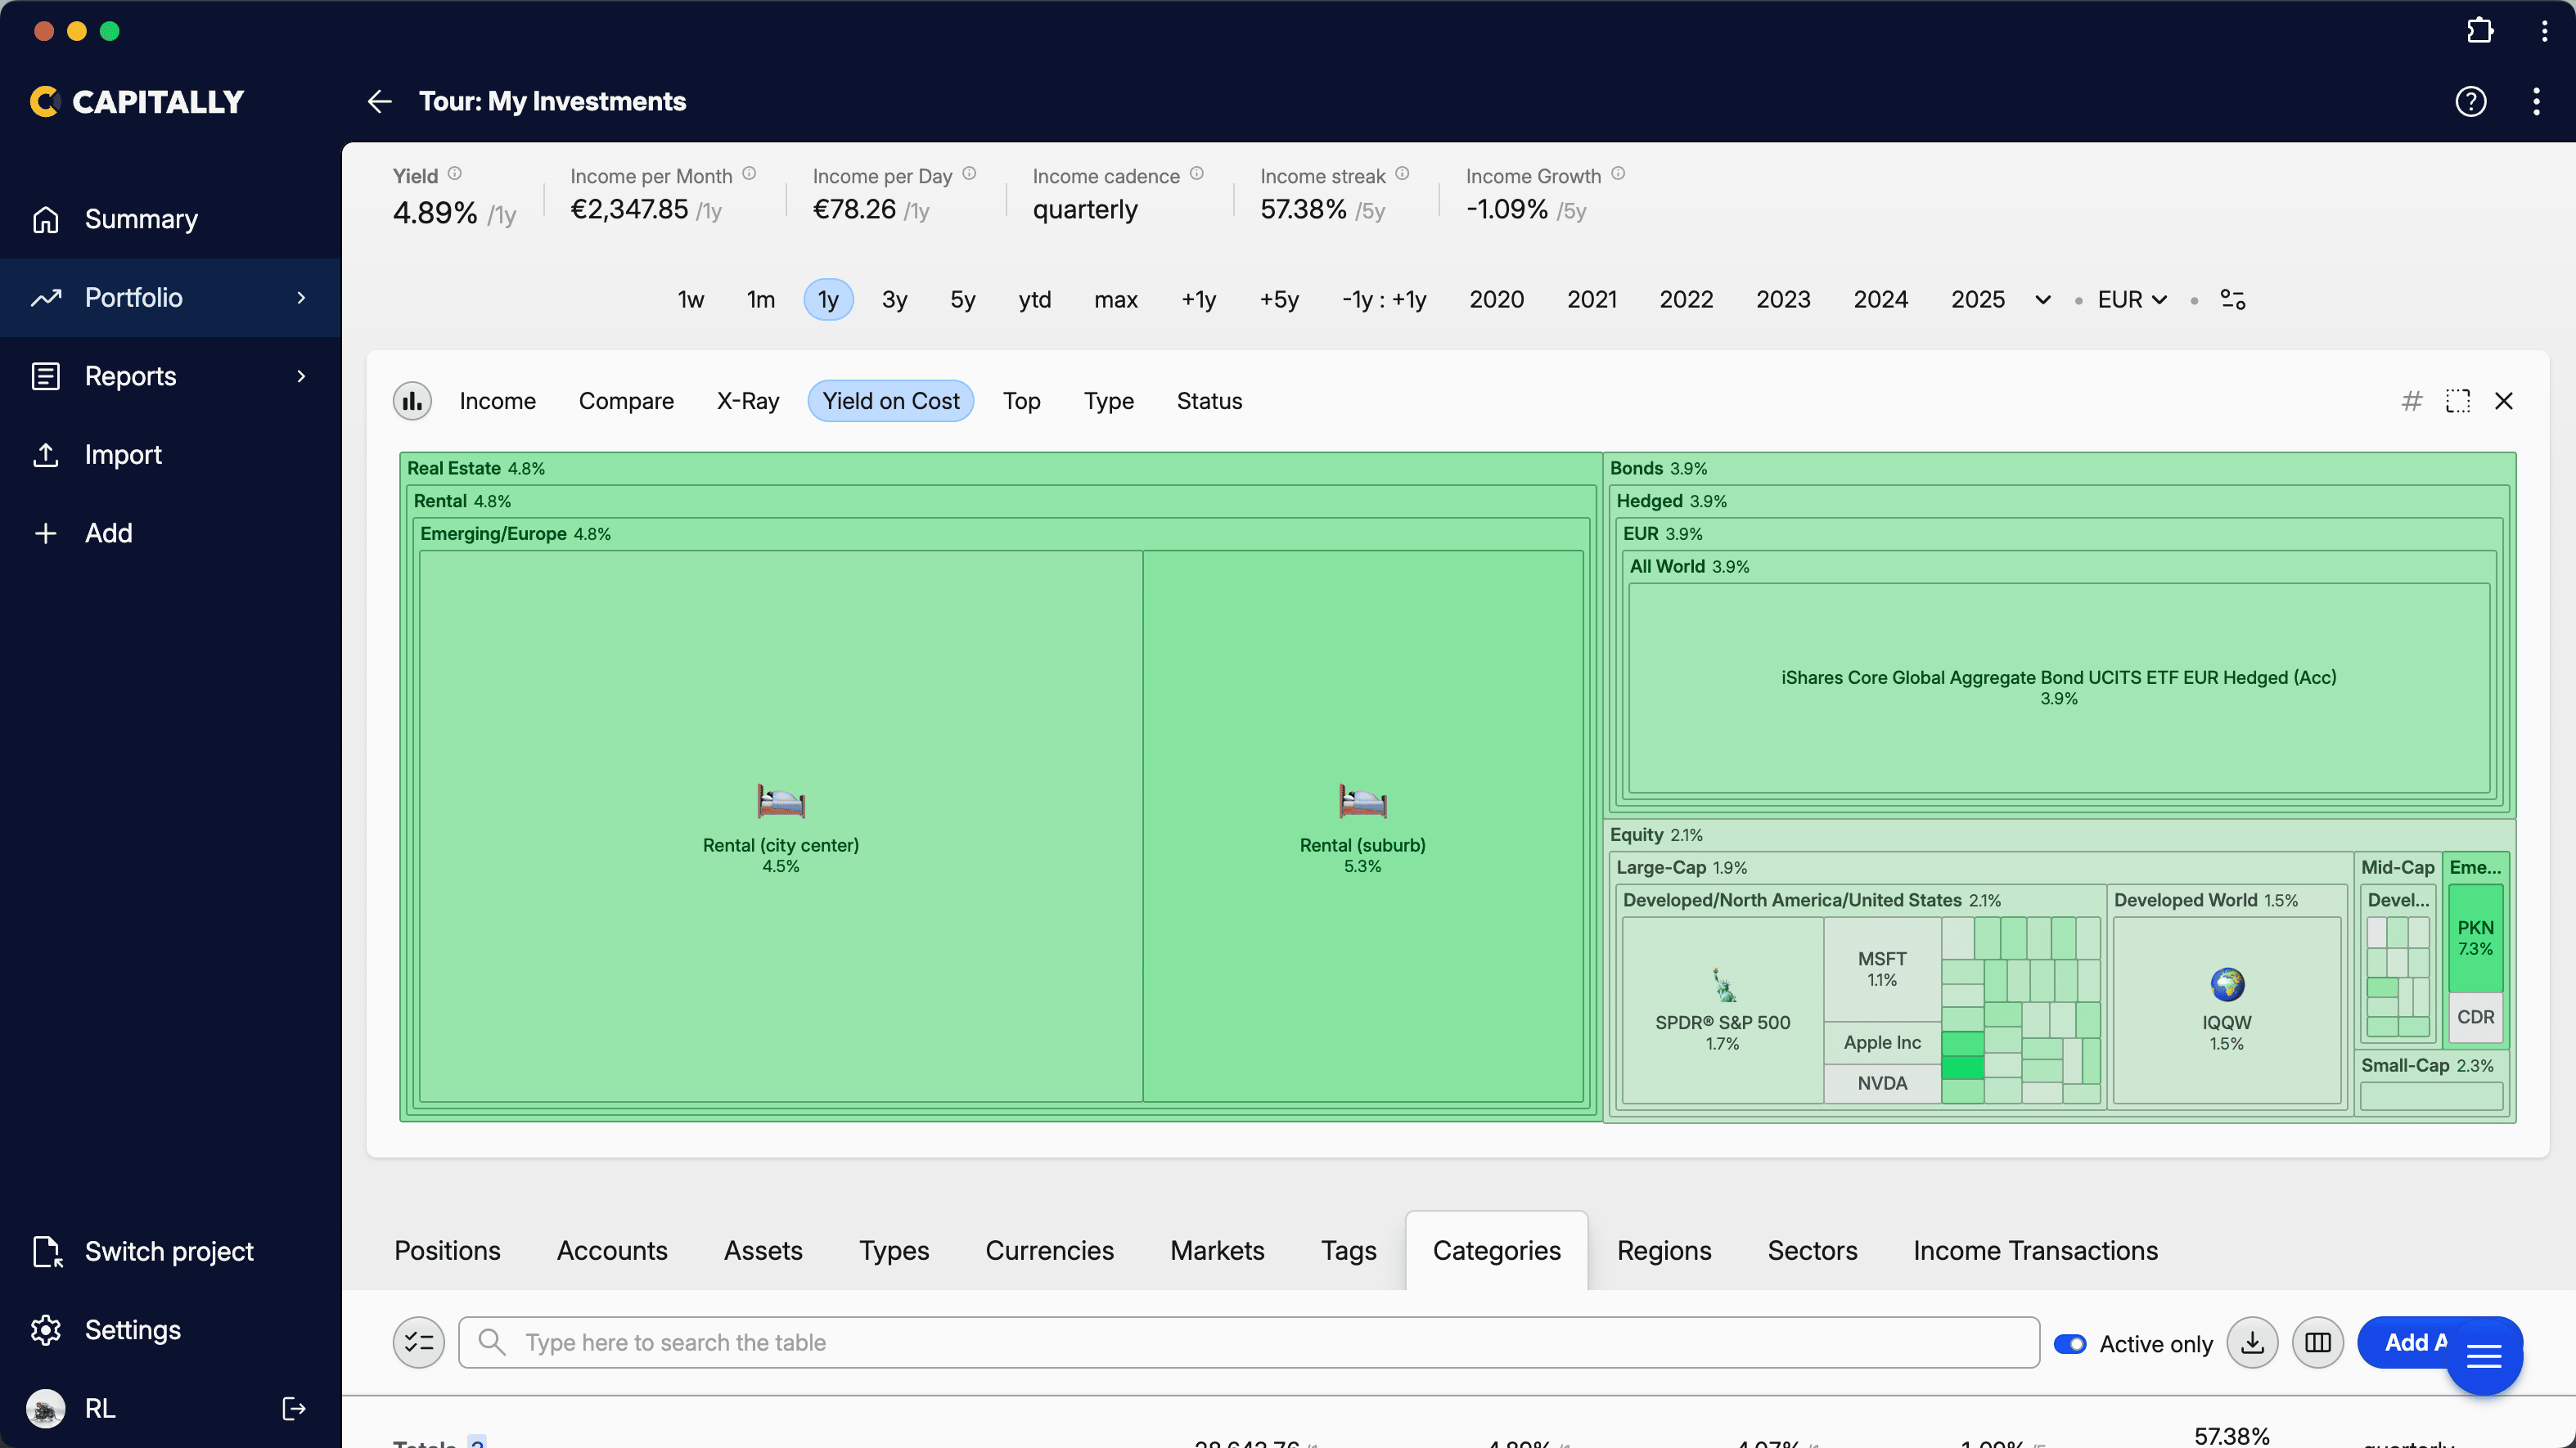2576x1448 pixels.
Task: Click the back arrow next to Tour title
Action: coord(379,101)
